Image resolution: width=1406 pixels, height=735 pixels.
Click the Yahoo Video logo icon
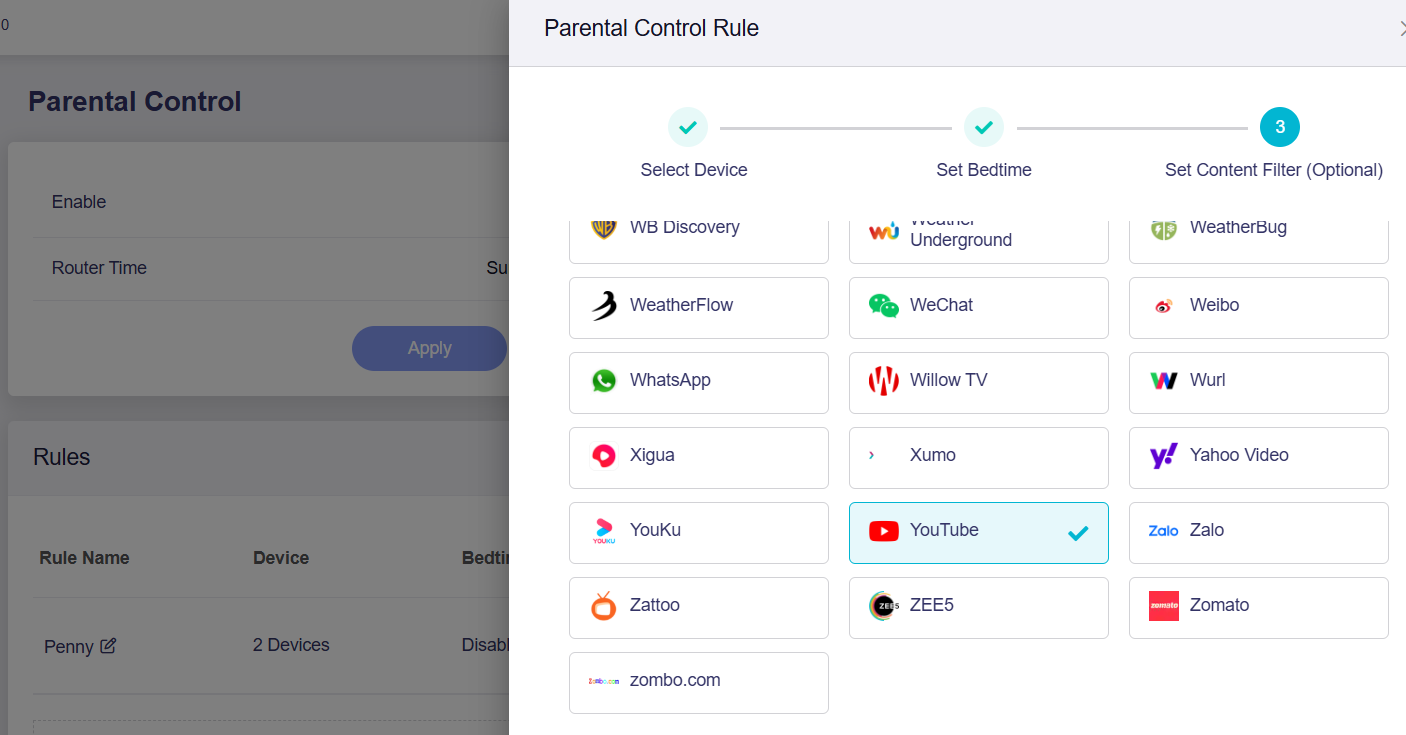coord(1164,456)
